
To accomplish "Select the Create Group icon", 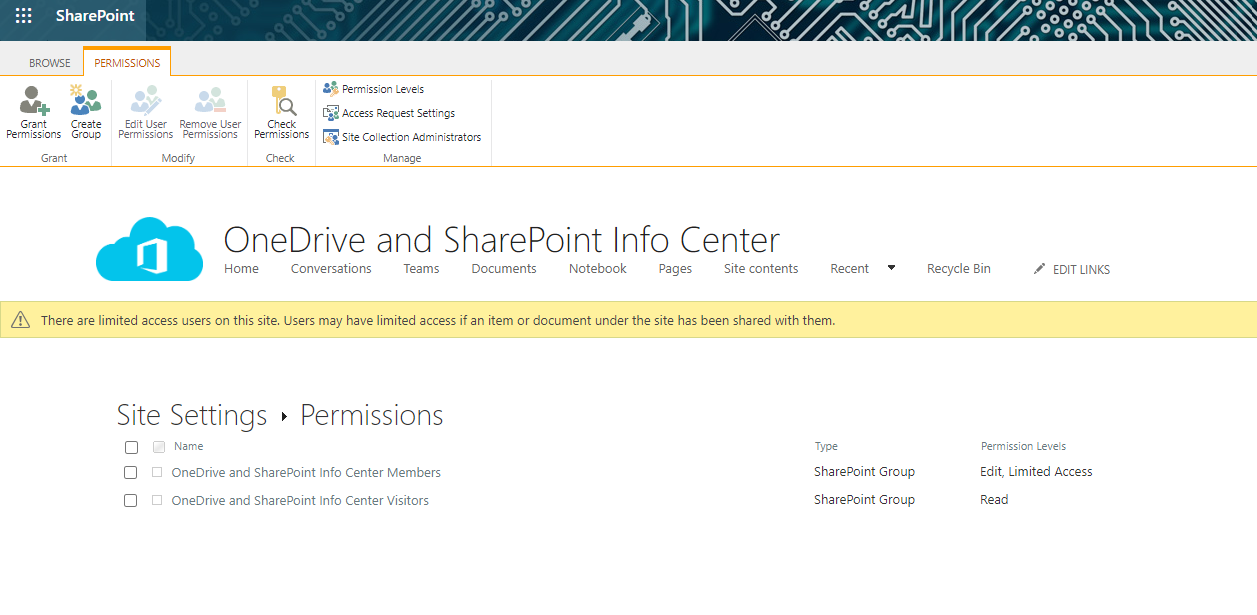I will (x=85, y=110).
